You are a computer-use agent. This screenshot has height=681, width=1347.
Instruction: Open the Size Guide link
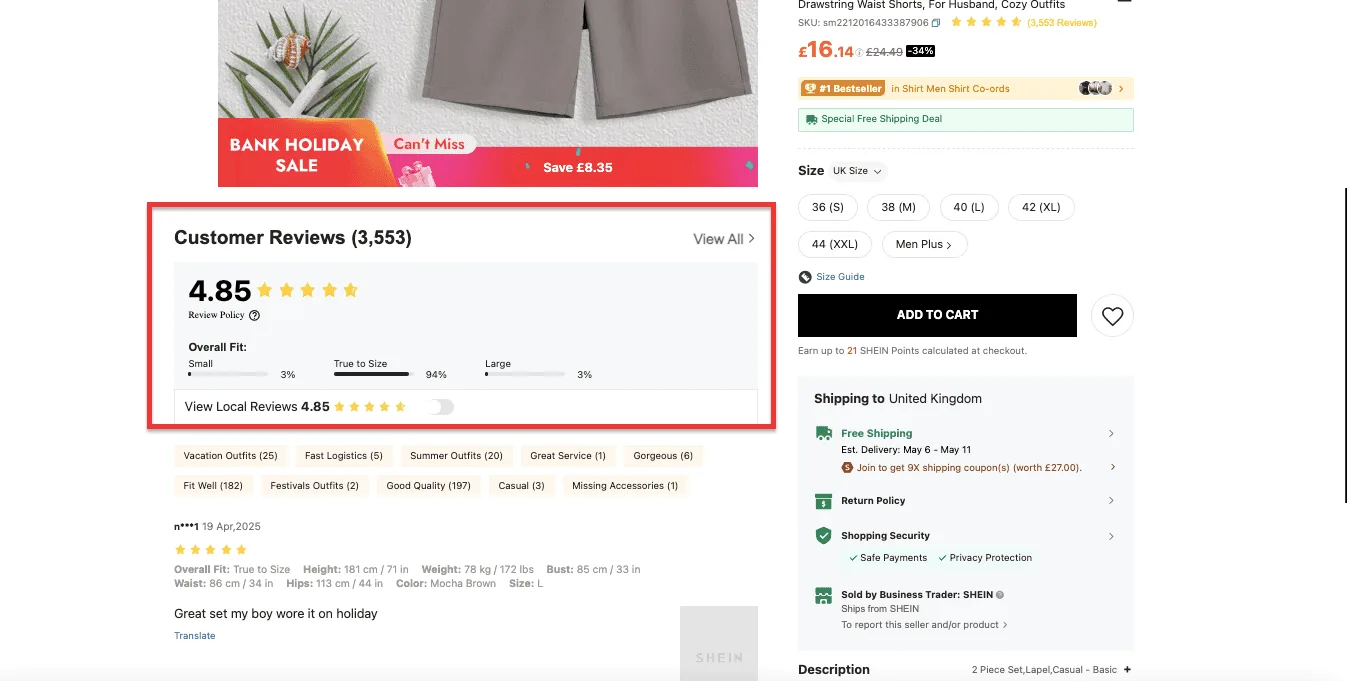[840, 277]
